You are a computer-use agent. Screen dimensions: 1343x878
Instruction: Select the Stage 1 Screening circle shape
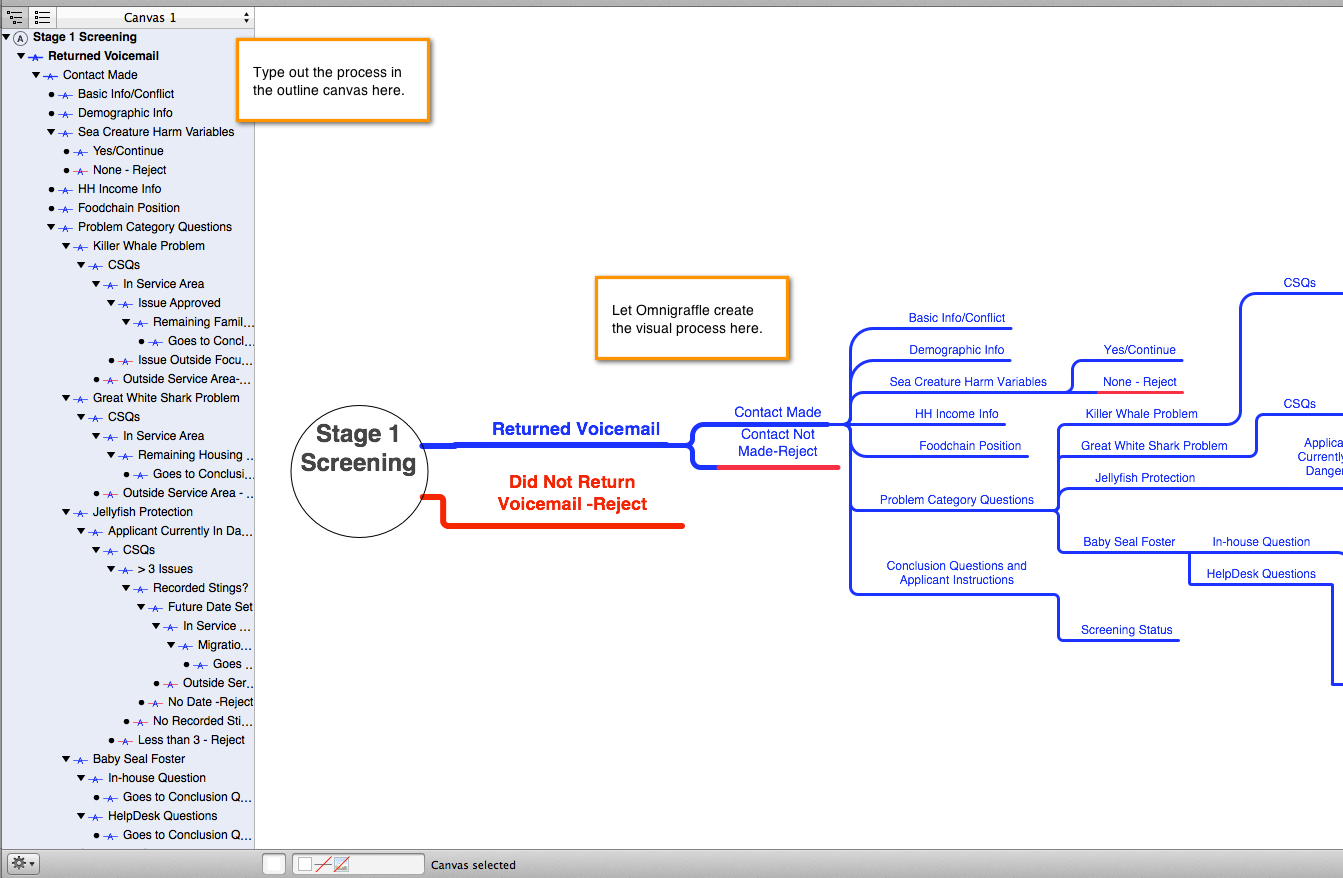358,469
